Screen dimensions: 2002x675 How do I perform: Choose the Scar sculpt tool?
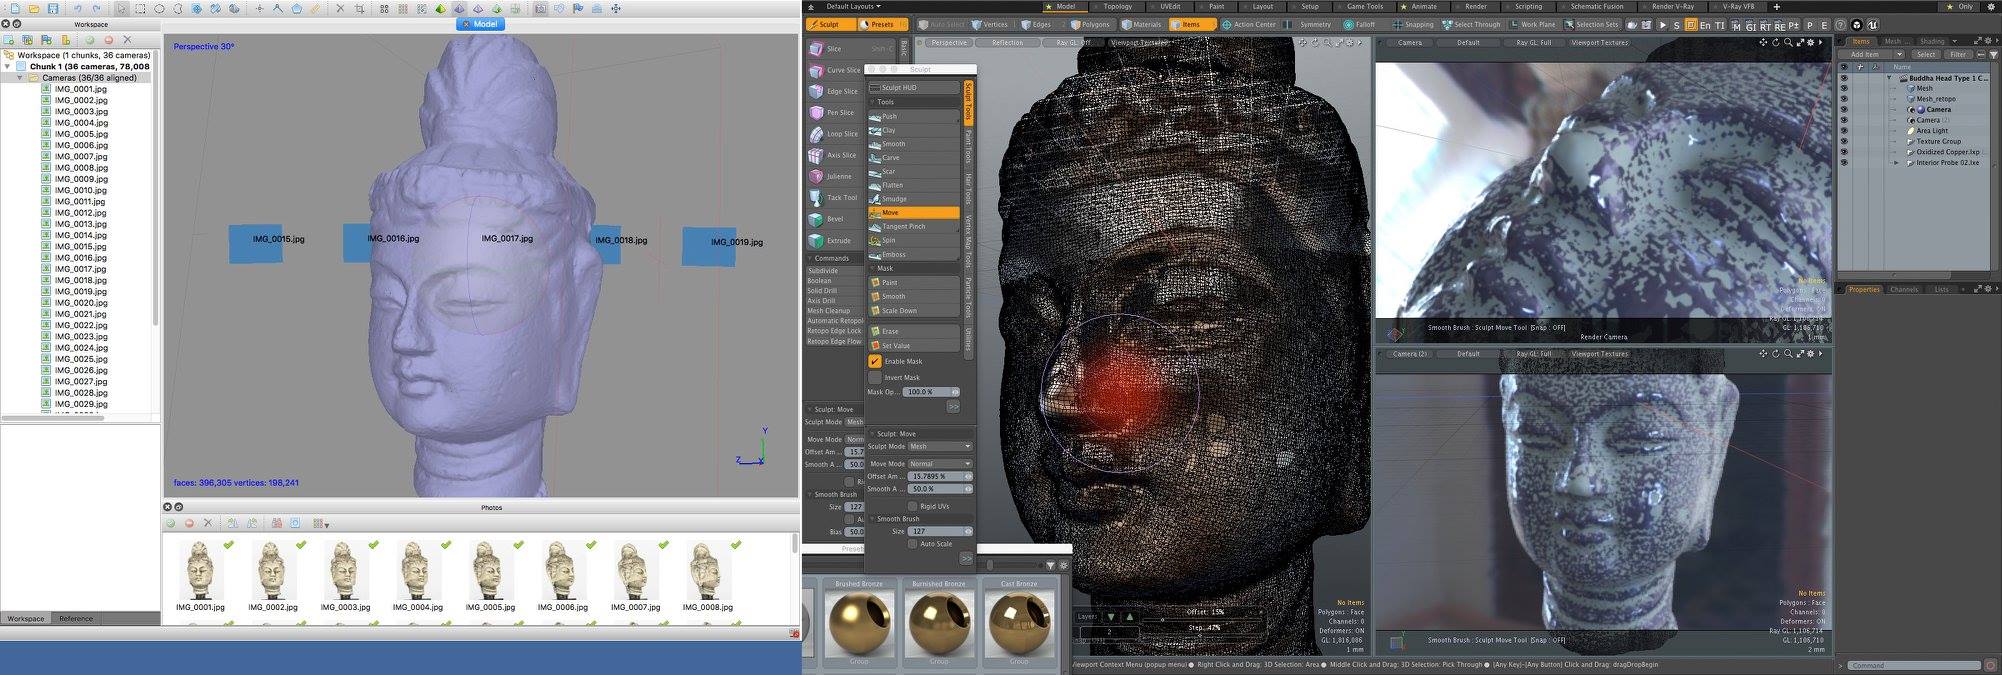[914, 172]
